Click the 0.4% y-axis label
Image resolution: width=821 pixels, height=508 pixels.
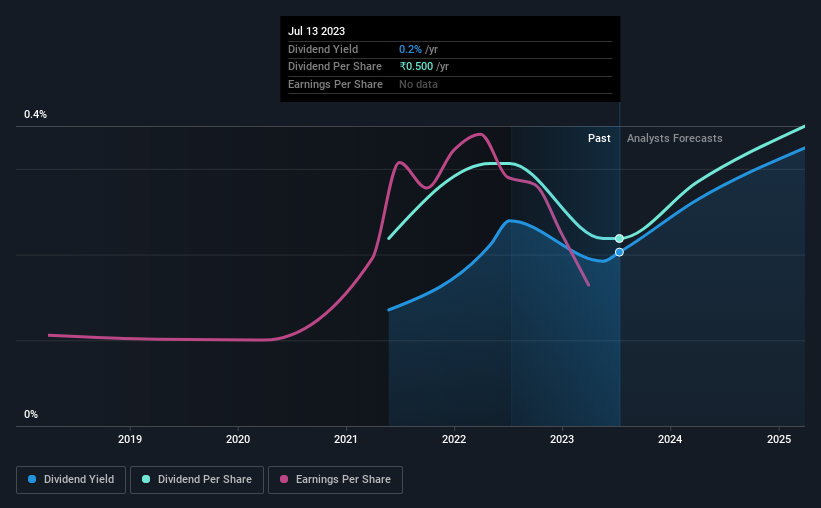pos(35,114)
